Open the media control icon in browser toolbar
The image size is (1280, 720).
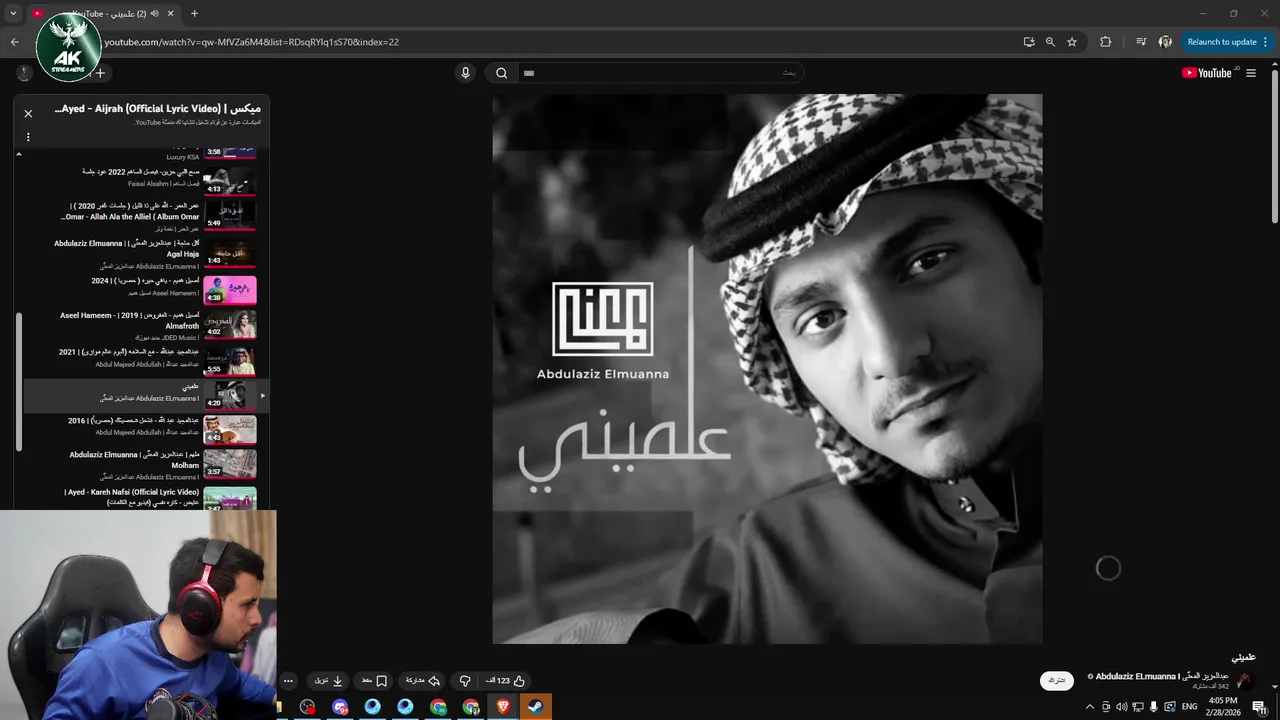click(1141, 42)
